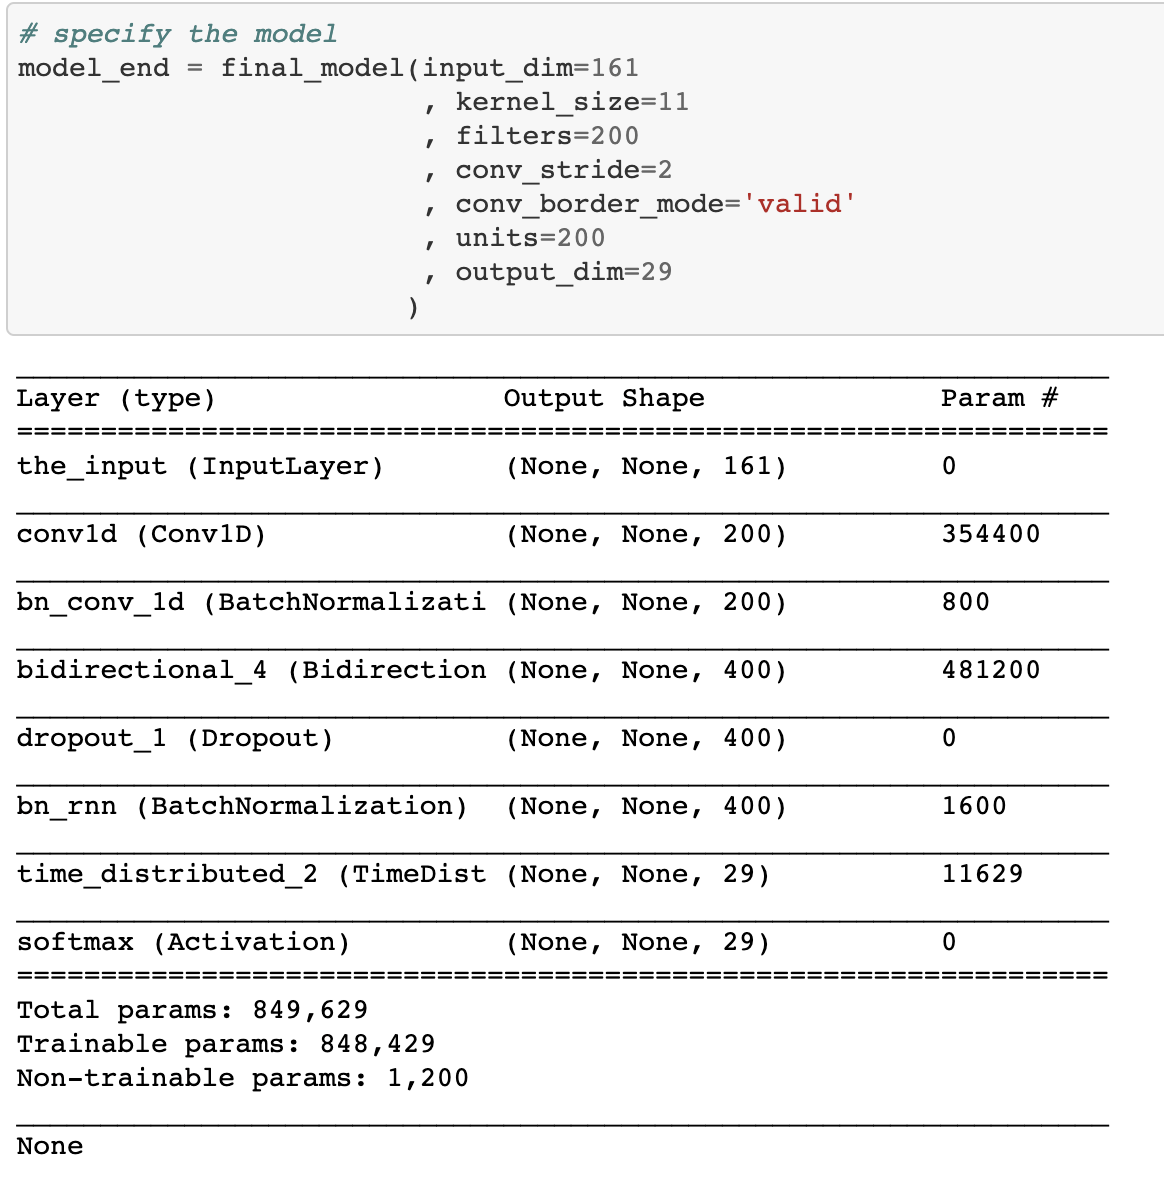Click inside the code cell comment line

(178, 34)
